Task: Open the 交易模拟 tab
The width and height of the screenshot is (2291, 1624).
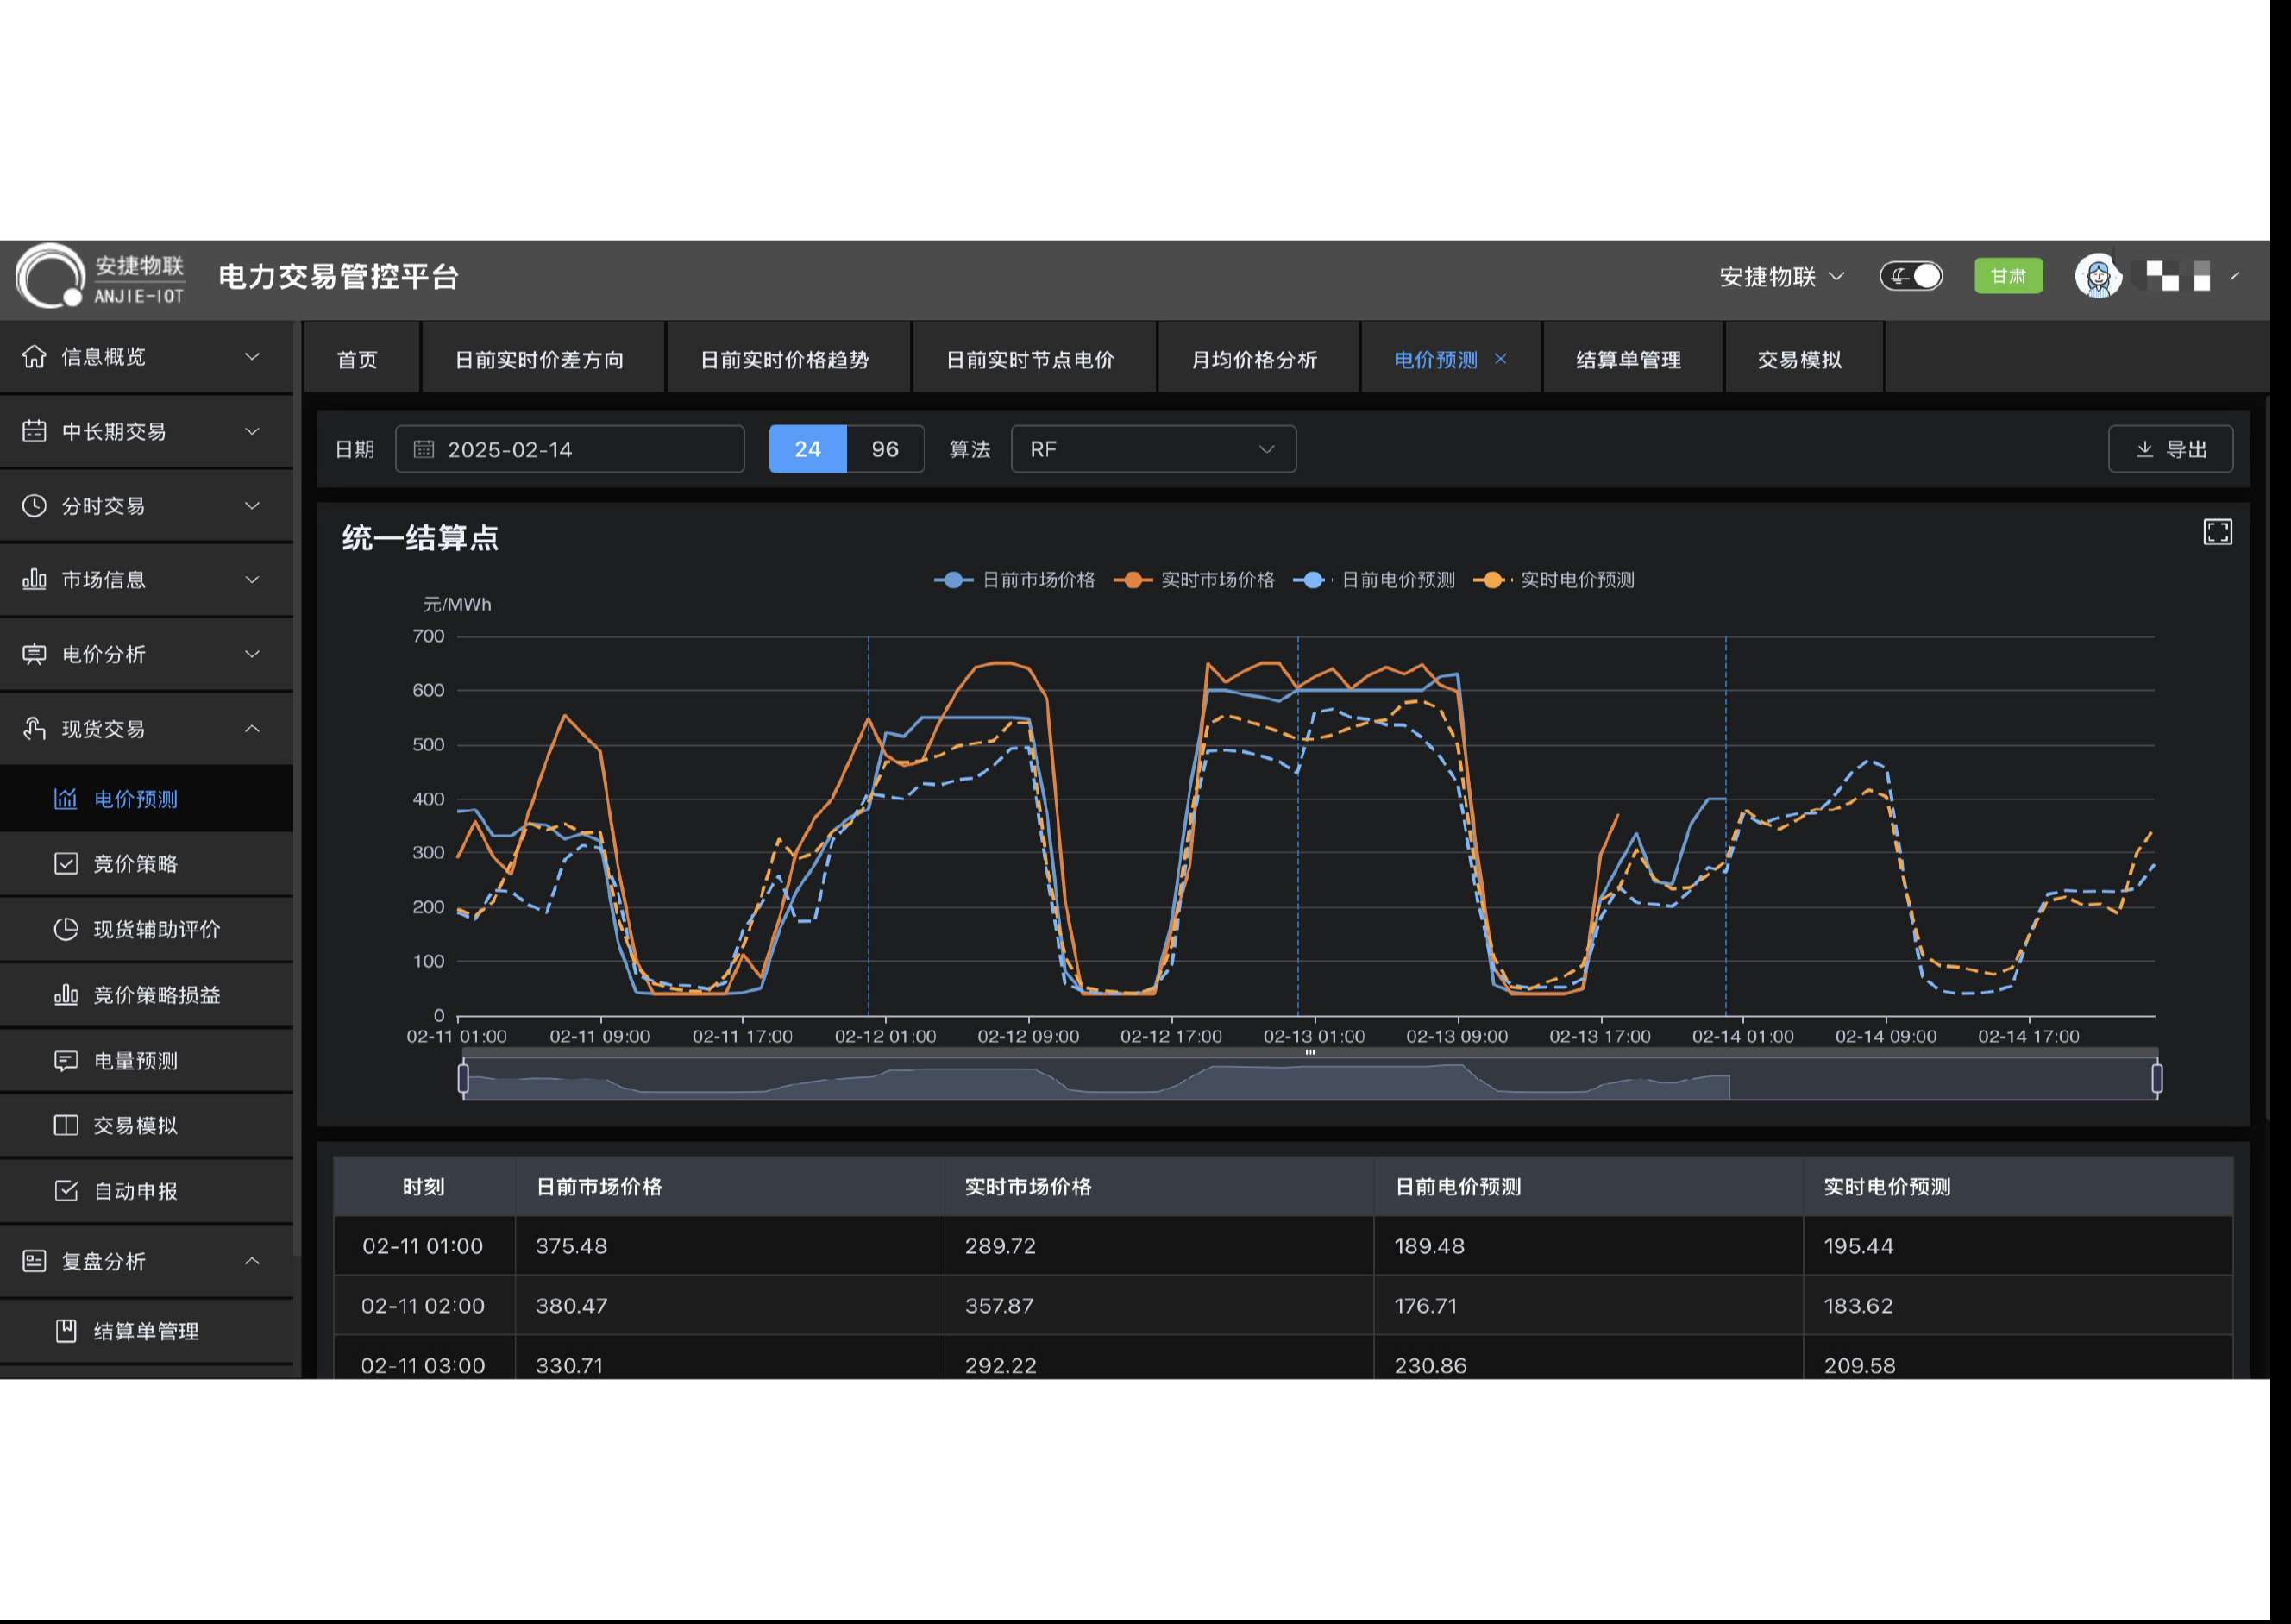Action: click(1799, 359)
